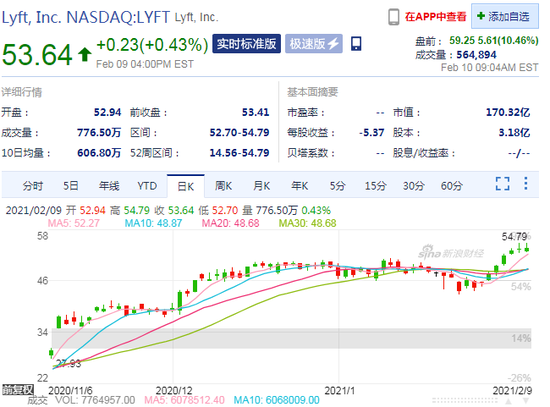Click the volume MA5: 6078512.40 label
The image size is (550, 407).
pyautogui.click(x=184, y=400)
